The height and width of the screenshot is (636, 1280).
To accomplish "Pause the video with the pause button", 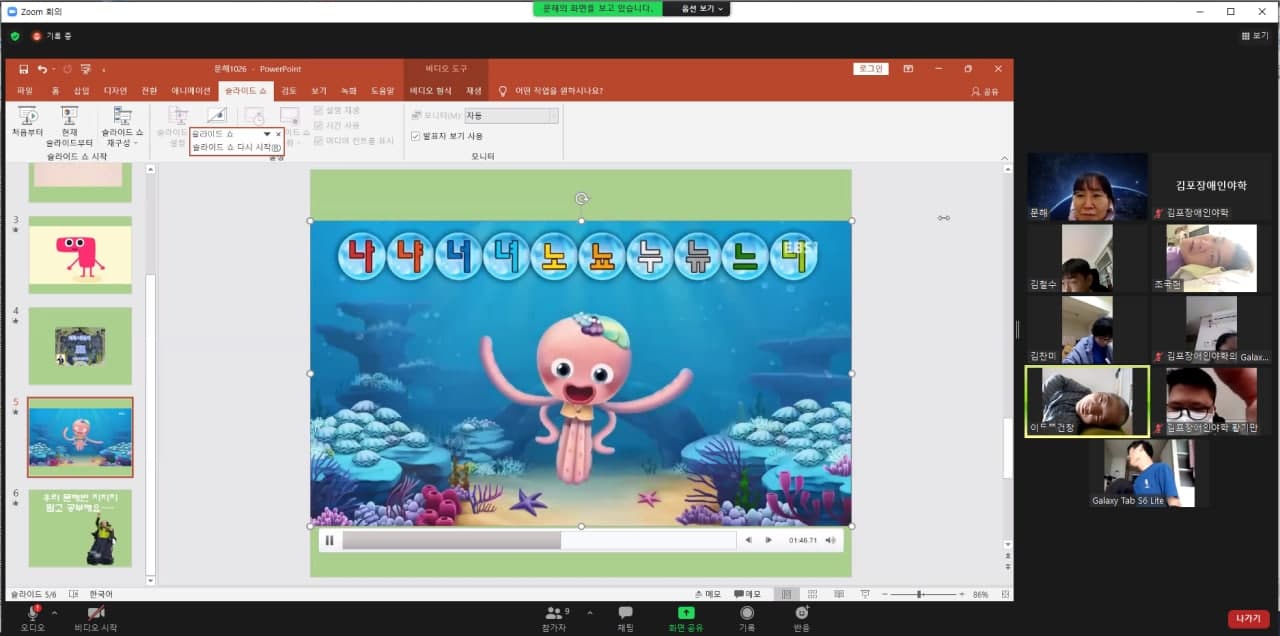I will coord(329,540).
